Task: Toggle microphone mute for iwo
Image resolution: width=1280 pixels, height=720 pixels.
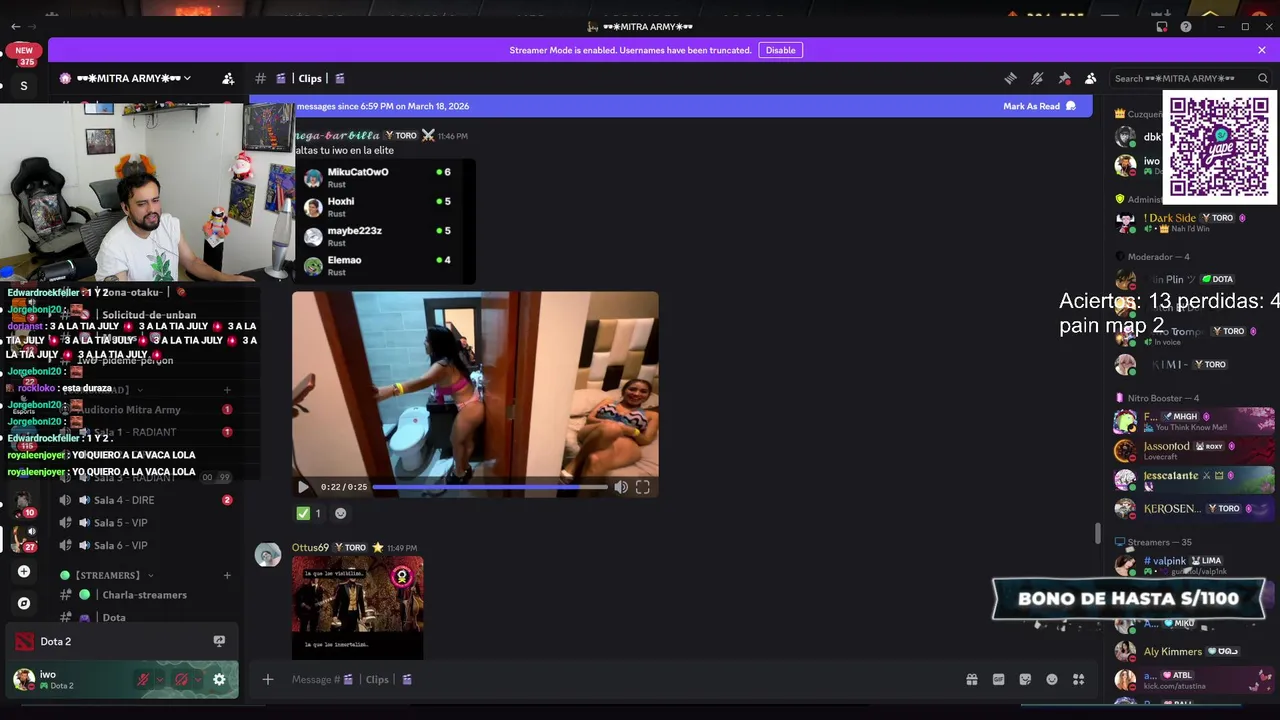Action: pyautogui.click(x=143, y=680)
